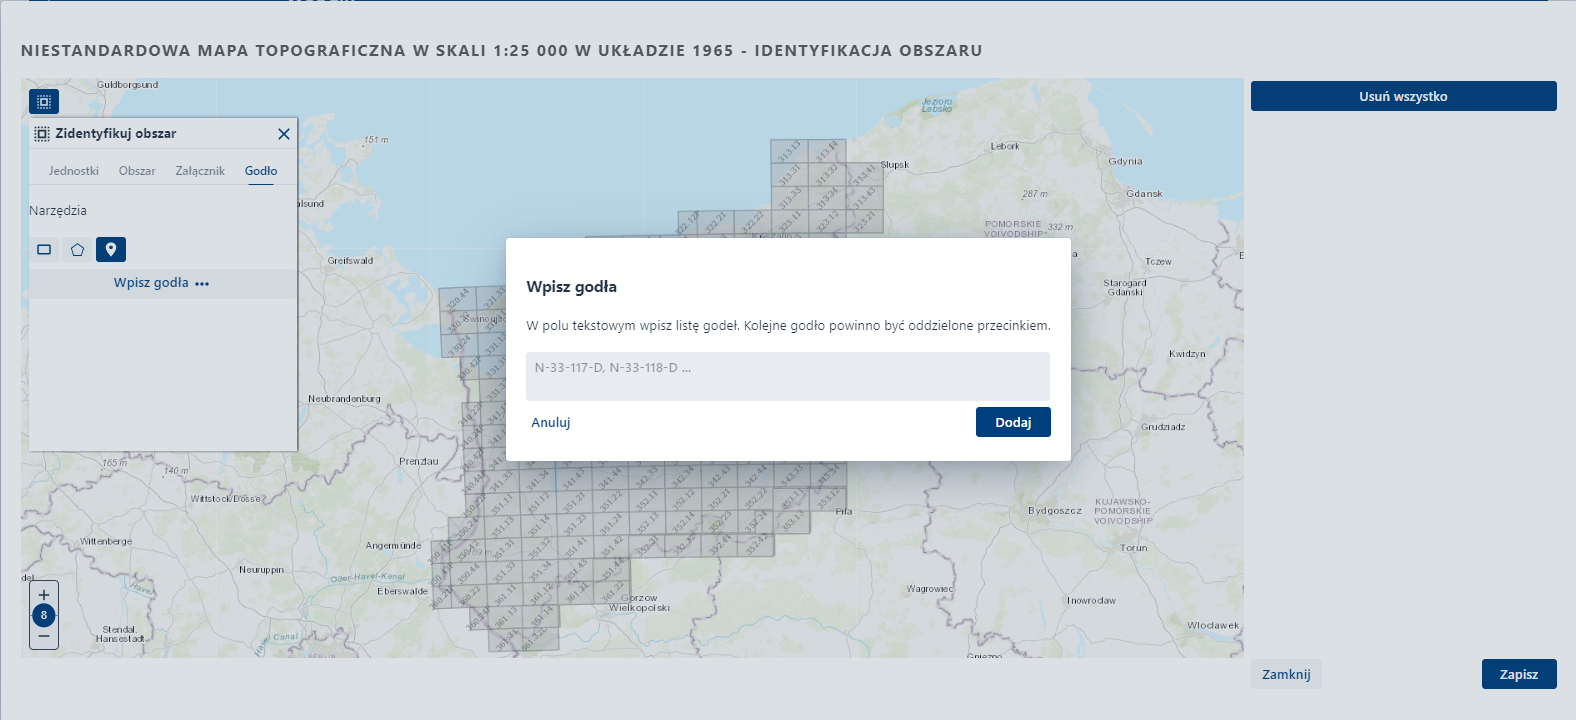Select the Godło tab
The width and height of the screenshot is (1576, 720).
[261, 171]
